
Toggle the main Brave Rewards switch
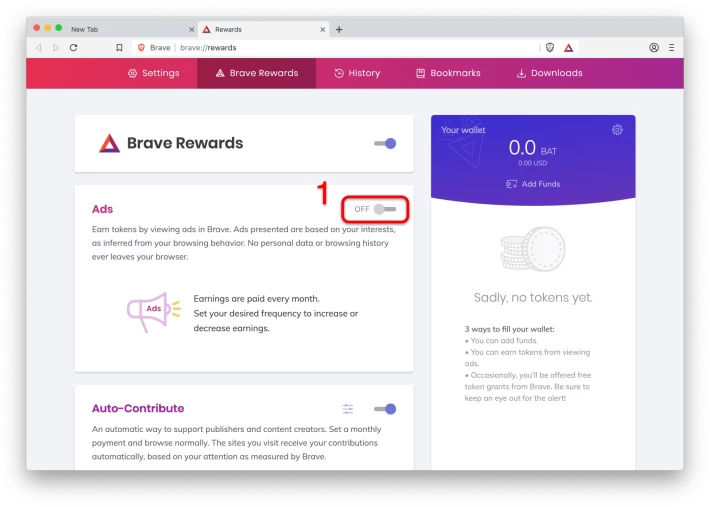tap(385, 143)
